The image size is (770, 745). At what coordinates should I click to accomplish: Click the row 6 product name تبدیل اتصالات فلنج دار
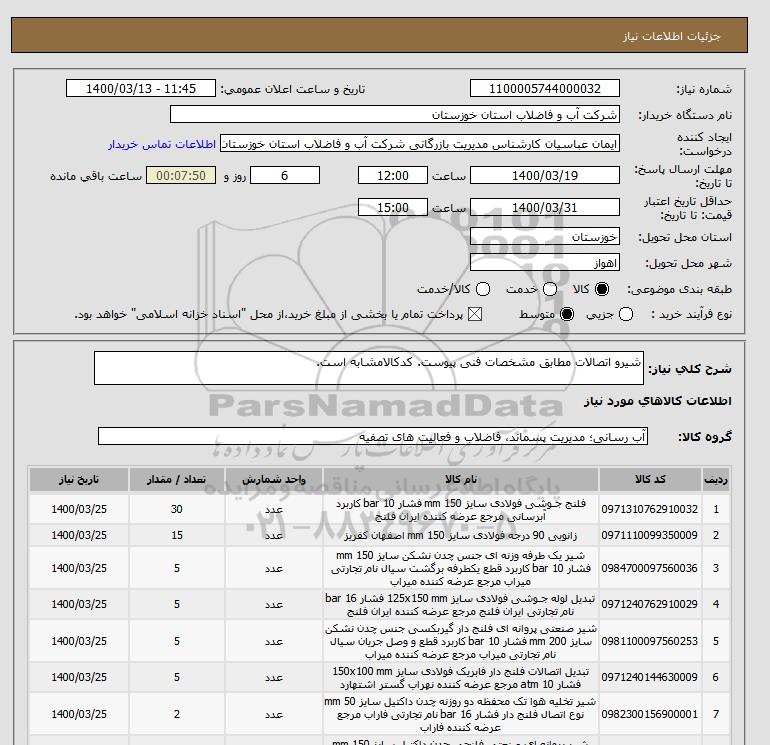coord(461,678)
